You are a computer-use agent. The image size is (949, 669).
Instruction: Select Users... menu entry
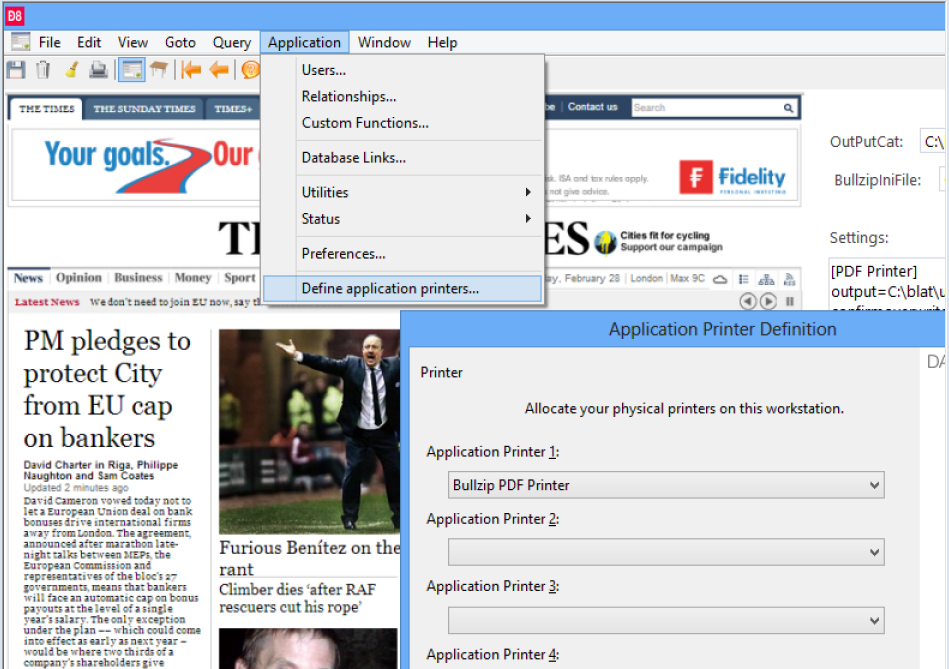coord(402,70)
